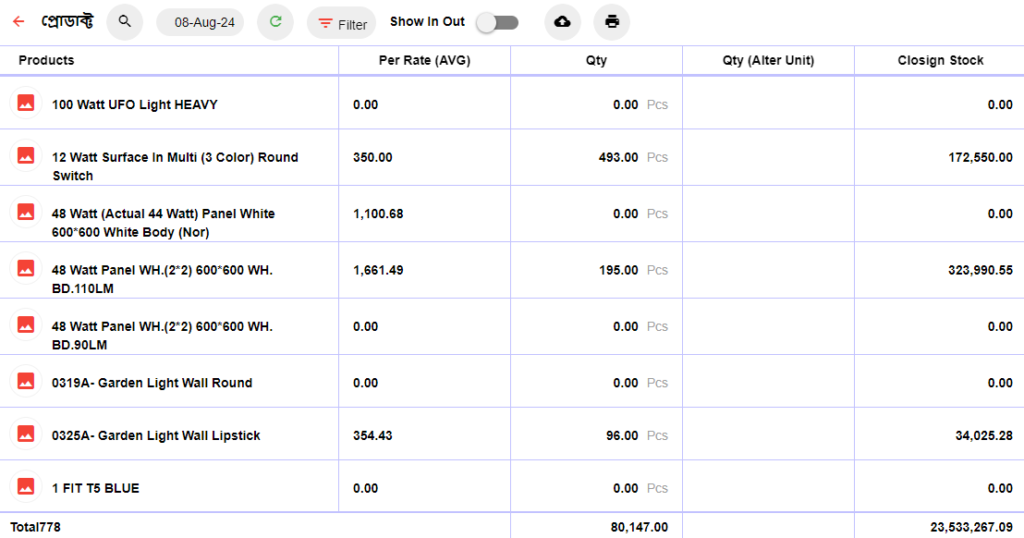Open image icon for 1 FIT T5 BLUE
This screenshot has height=538, width=1024.
pos(25,486)
